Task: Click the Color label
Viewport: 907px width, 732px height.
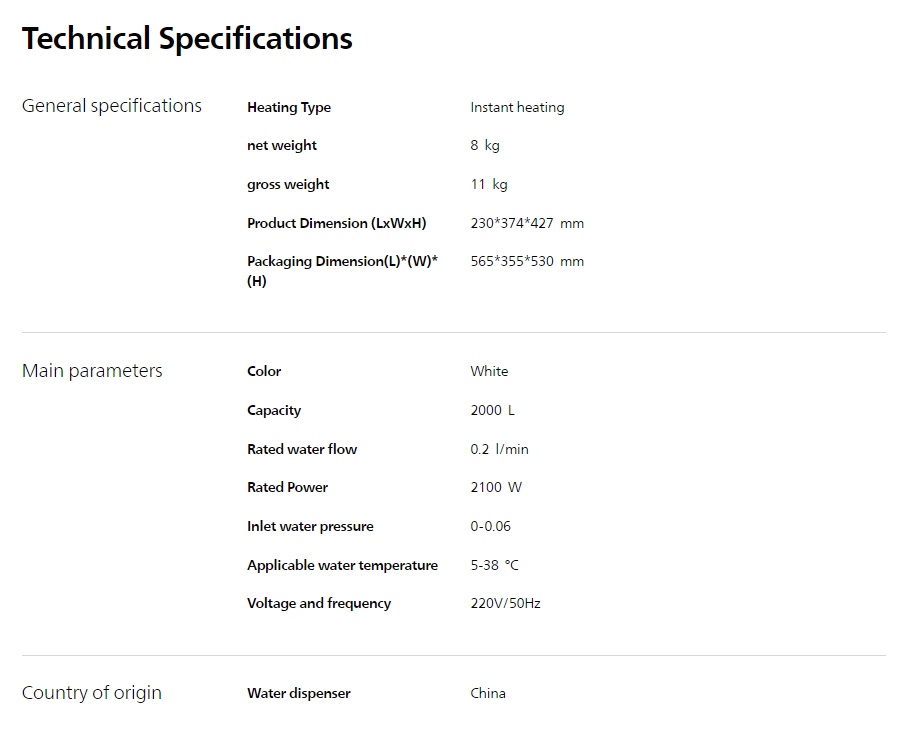Action: (x=264, y=371)
